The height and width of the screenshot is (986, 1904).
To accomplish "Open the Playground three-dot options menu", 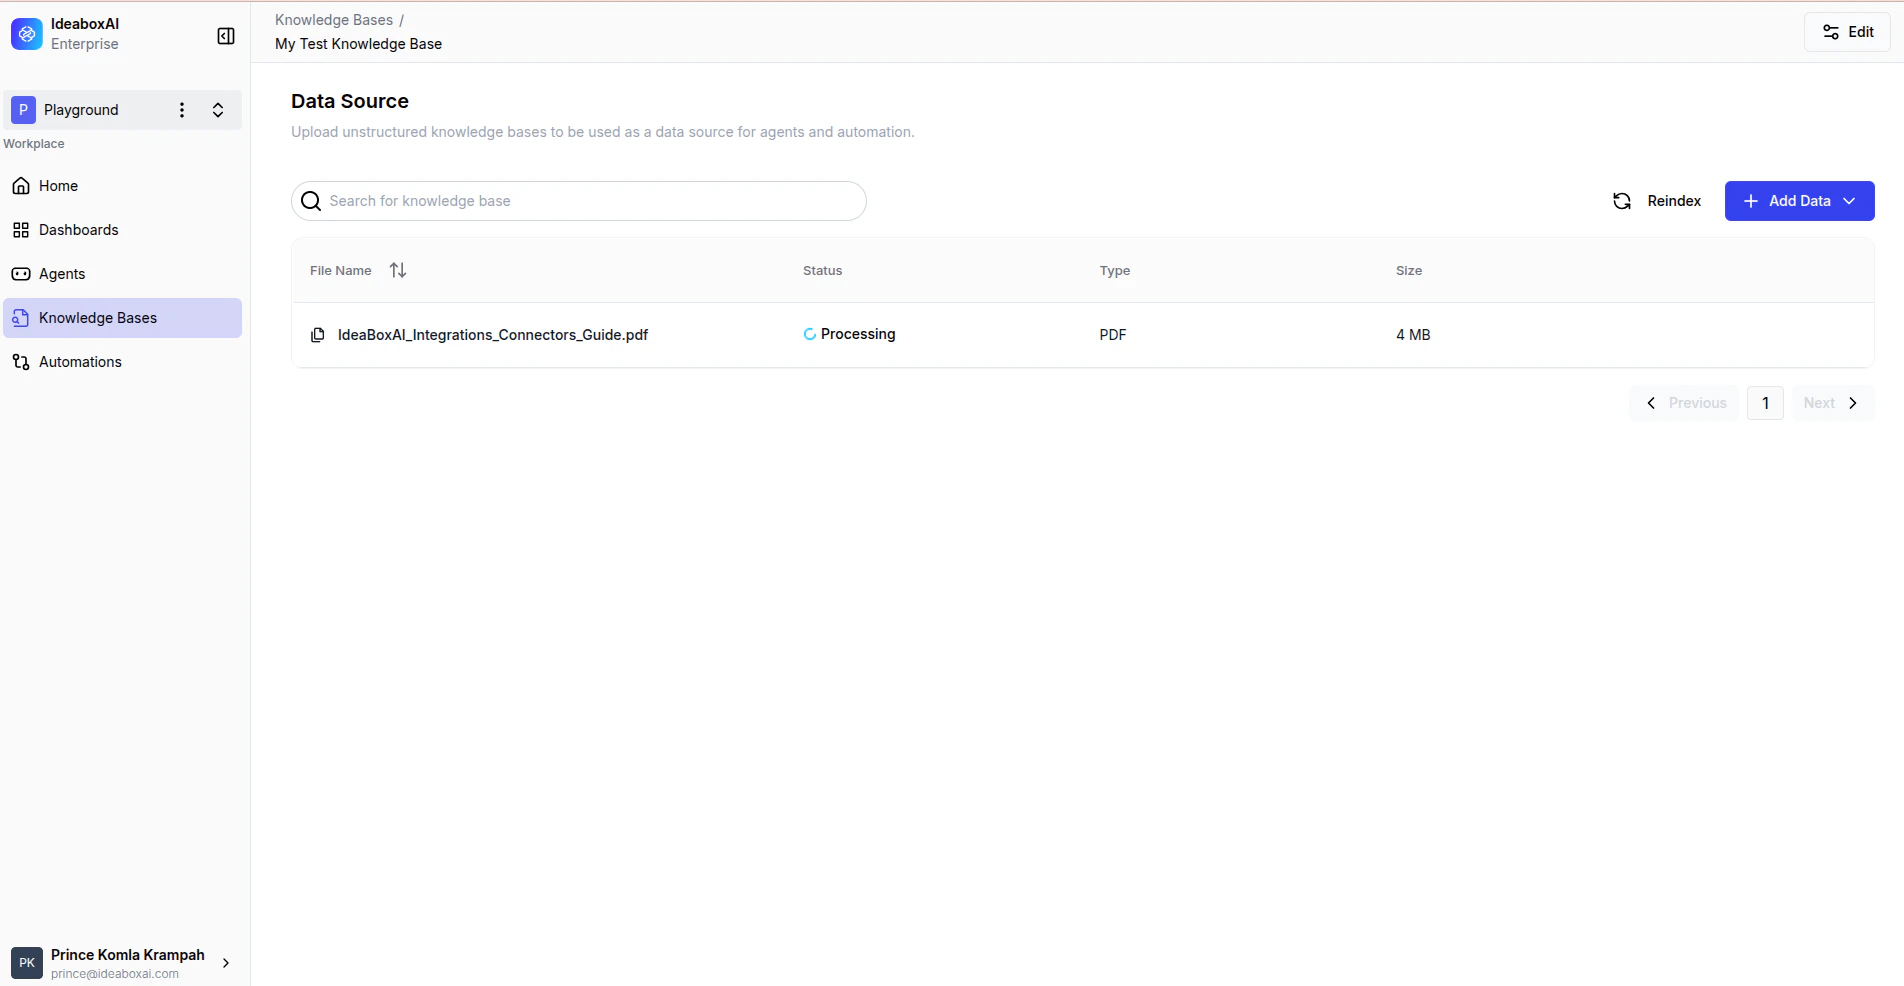I will tap(182, 110).
